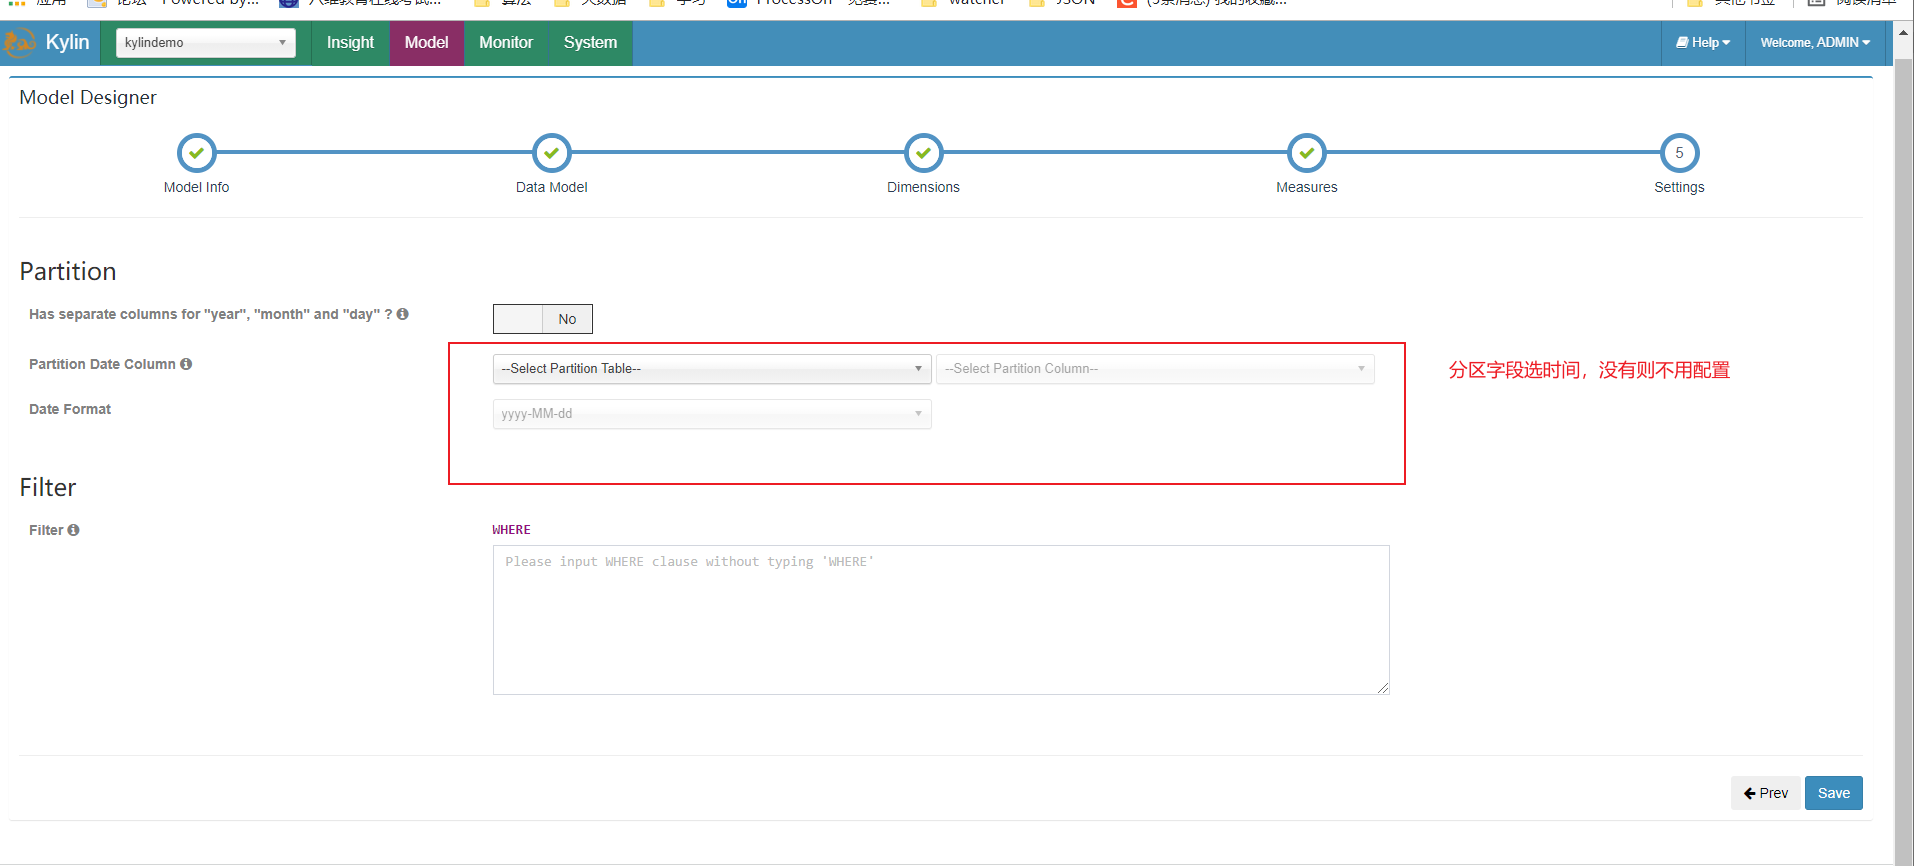Open the Model tab

tap(426, 43)
